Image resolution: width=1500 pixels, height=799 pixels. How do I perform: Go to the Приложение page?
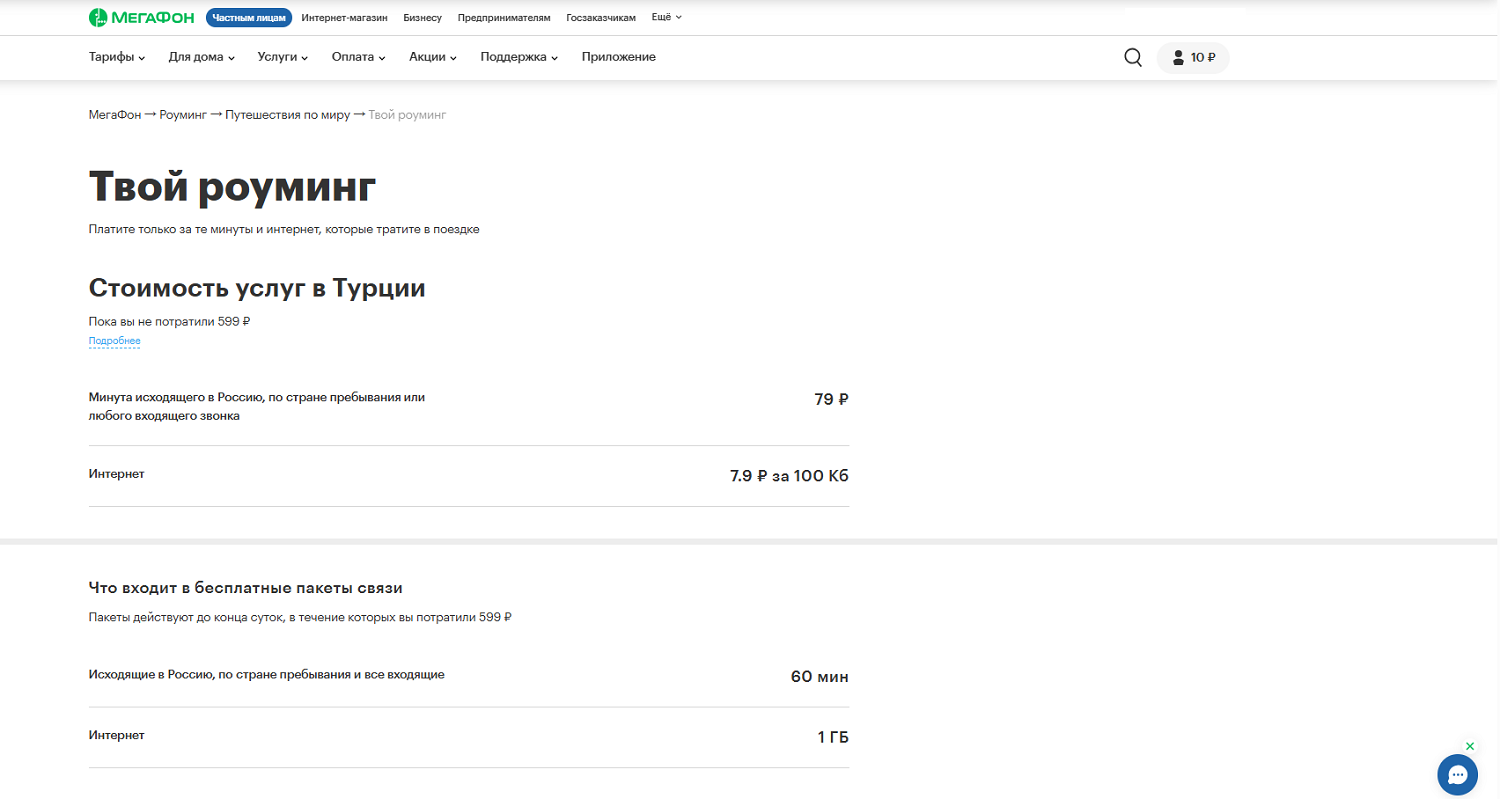pyautogui.click(x=618, y=57)
